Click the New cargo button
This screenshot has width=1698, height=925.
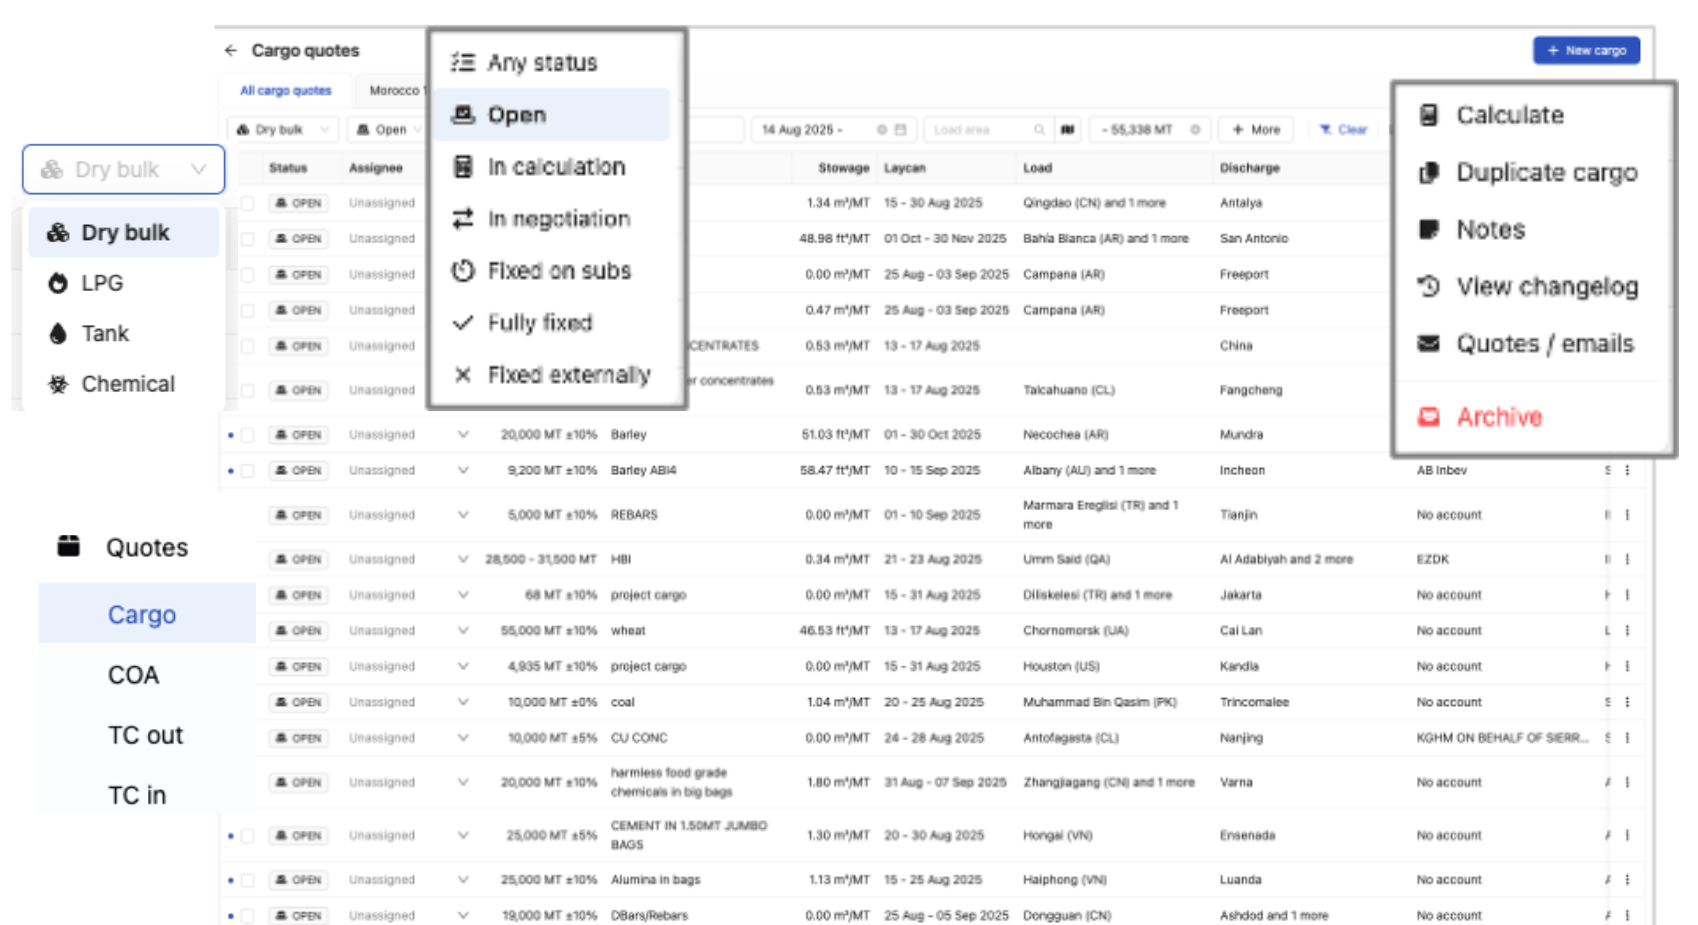[x=1586, y=50]
